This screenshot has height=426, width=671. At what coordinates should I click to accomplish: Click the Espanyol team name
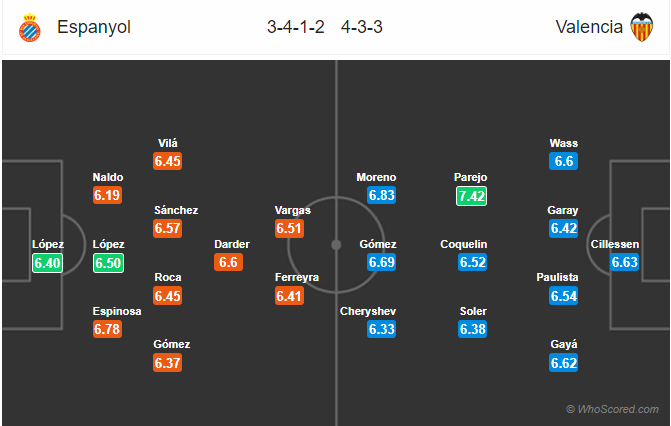(x=94, y=27)
